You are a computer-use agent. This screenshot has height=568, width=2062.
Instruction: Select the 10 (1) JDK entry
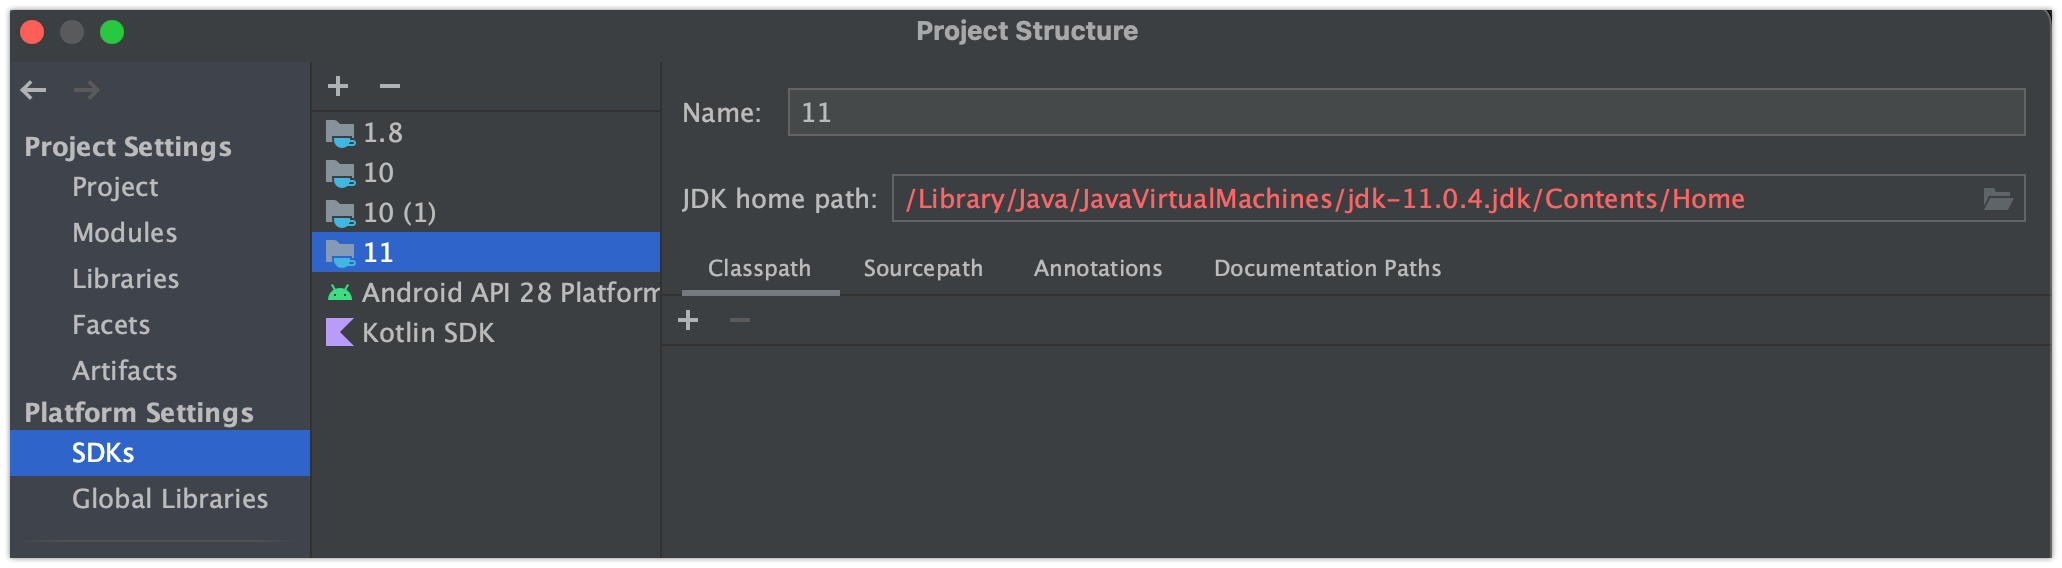tap(398, 212)
